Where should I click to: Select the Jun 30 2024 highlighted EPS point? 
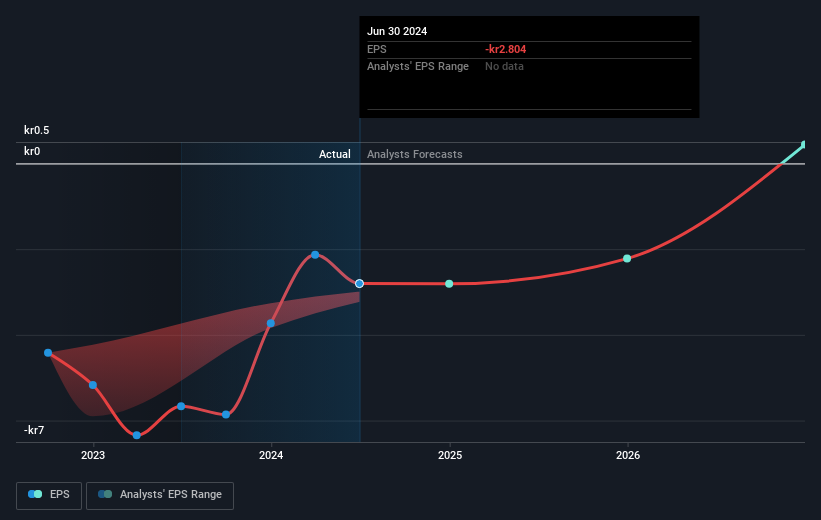[359, 284]
